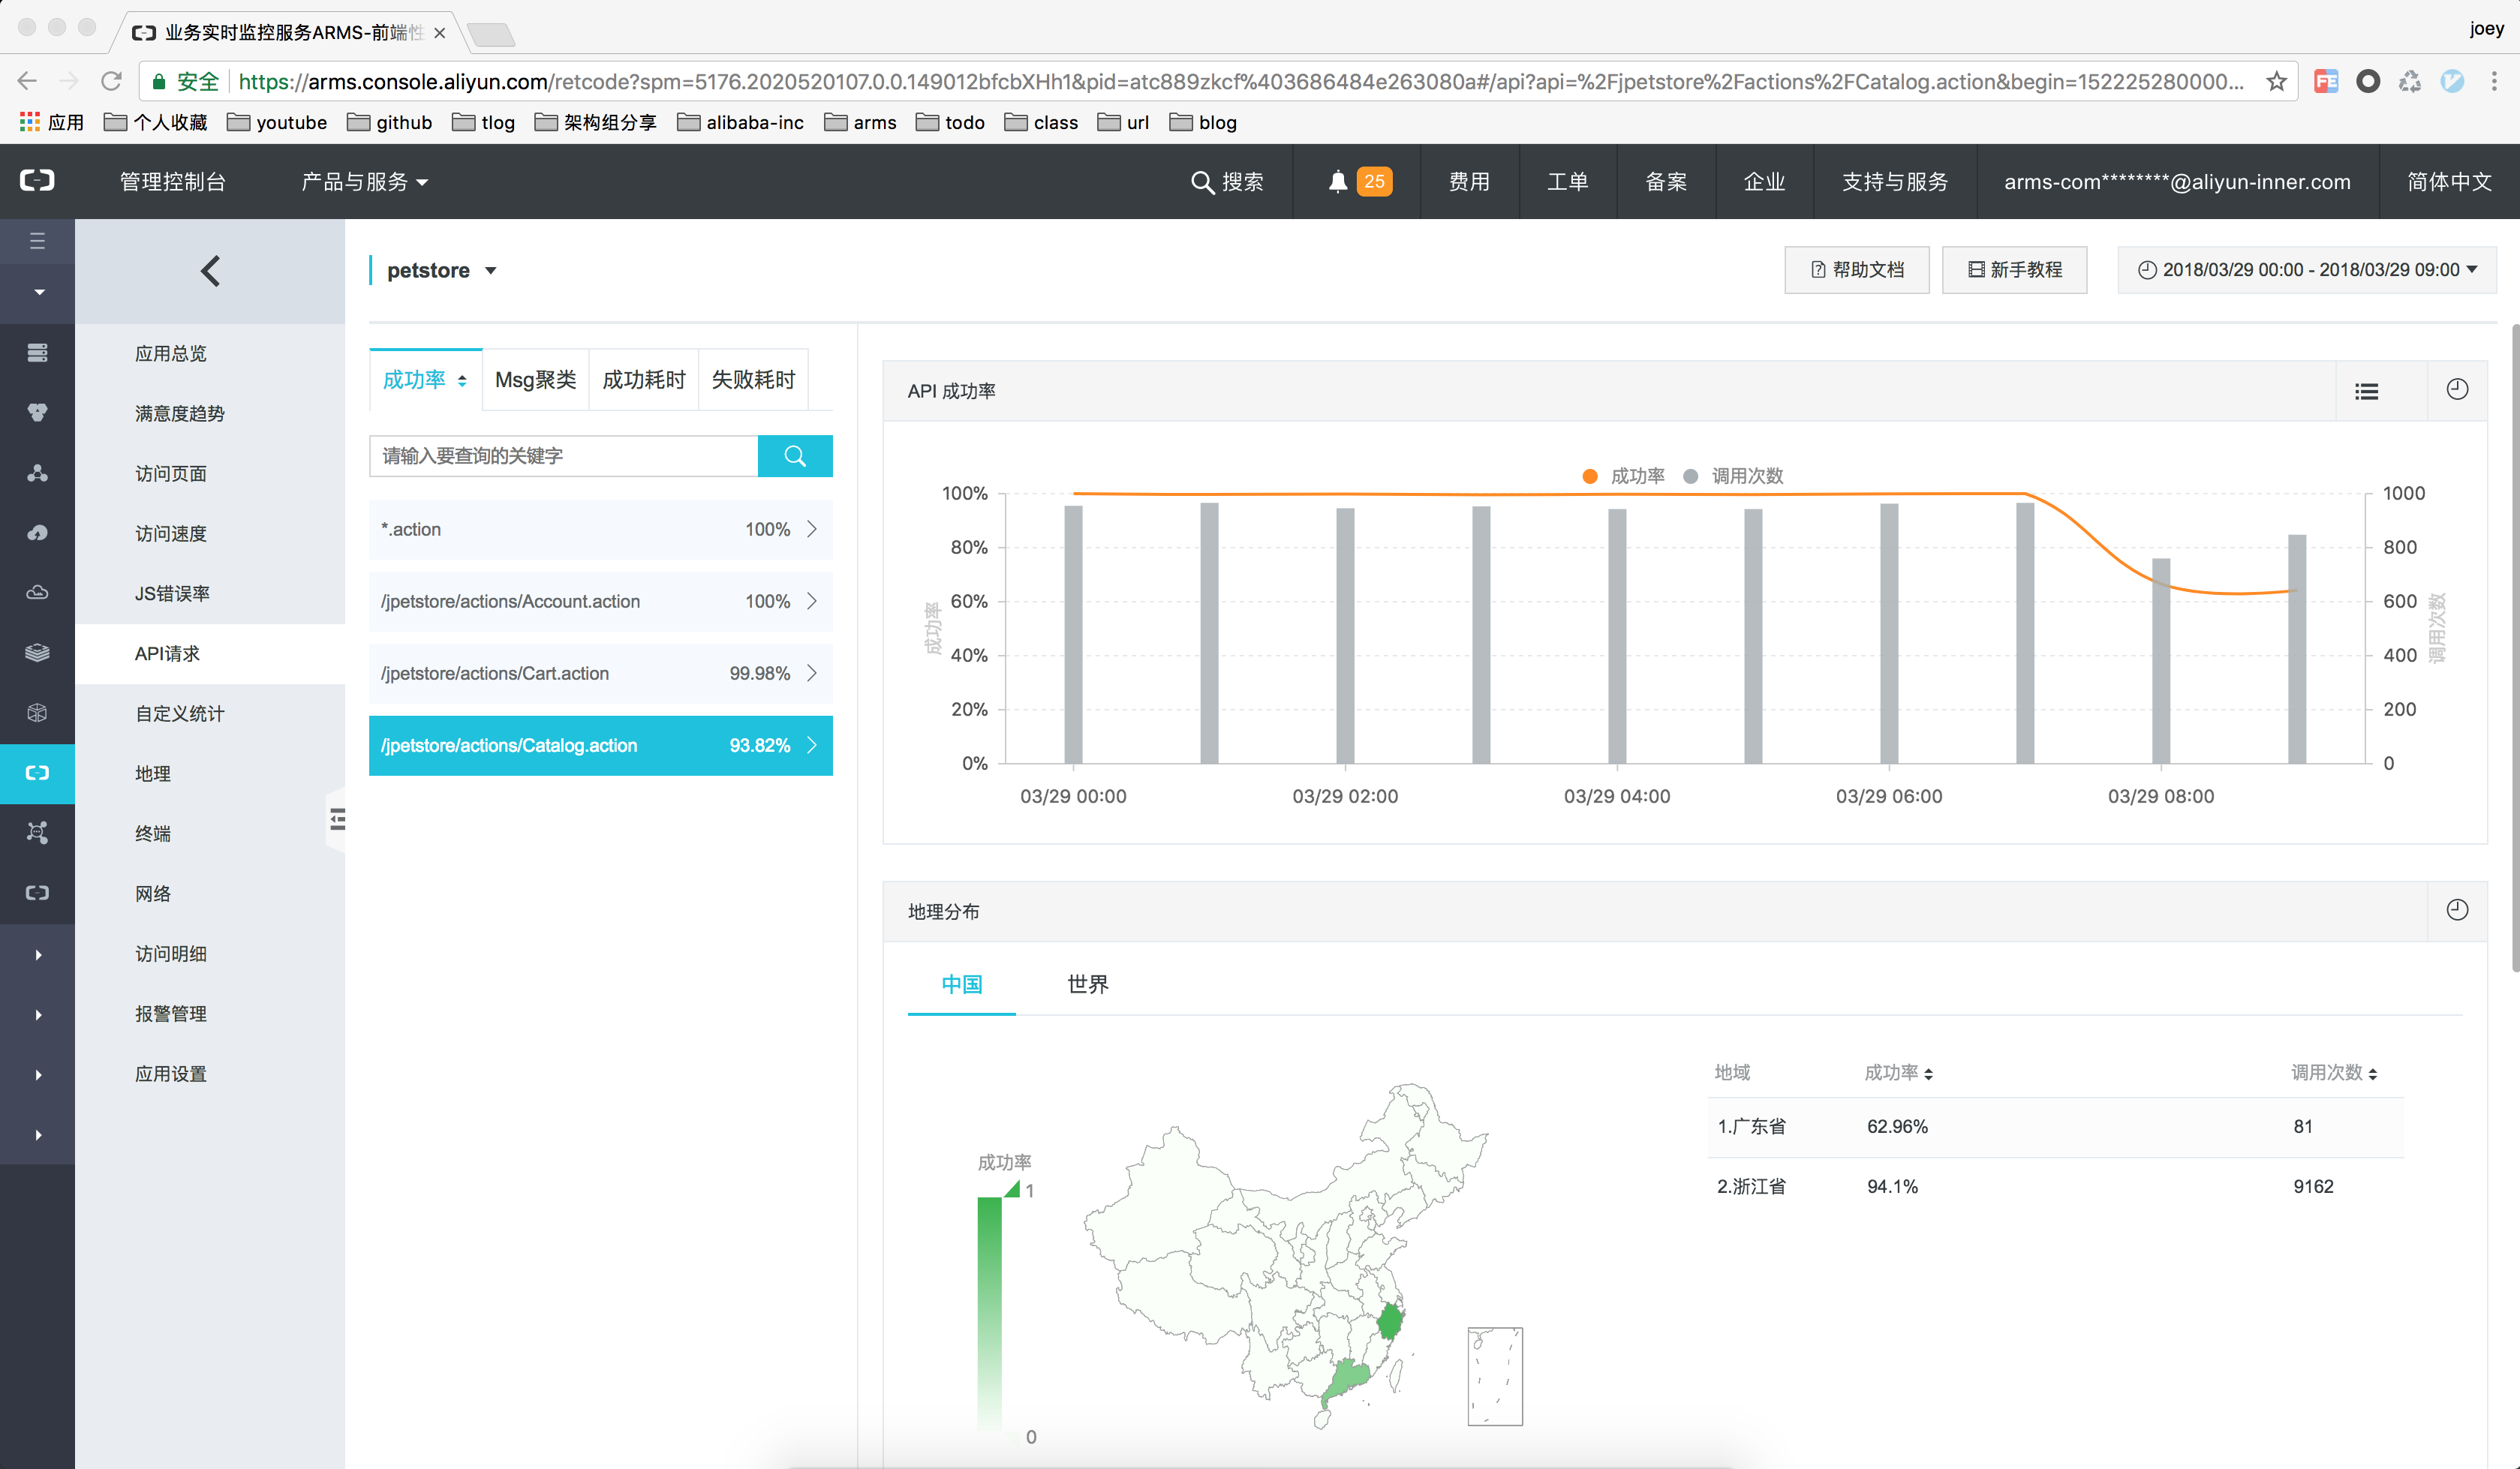Image resolution: width=2520 pixels, height=1469 pixels.
Task: Click the keyword search input field
Action: [x=563, y=456]
